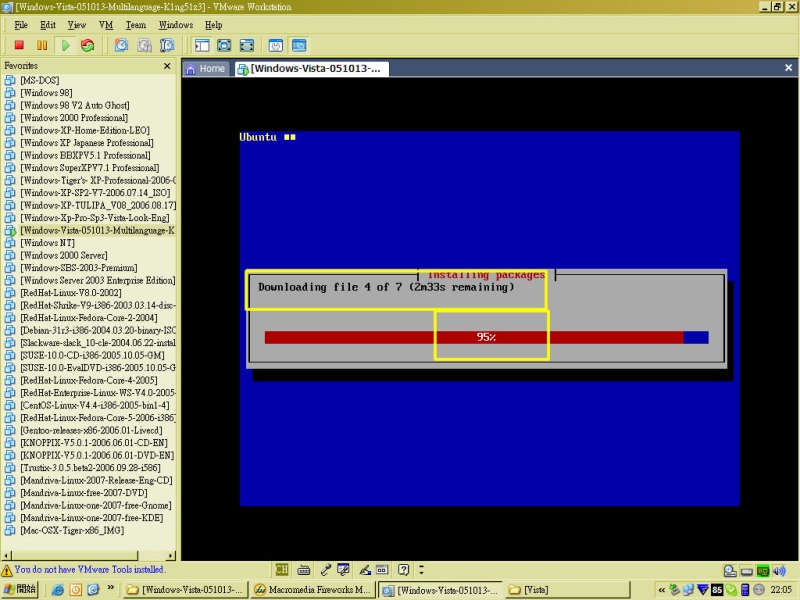The height and width of the screenshot is (600, 800).
Task: Click the language bar help icon
Action: pos(404,569)
